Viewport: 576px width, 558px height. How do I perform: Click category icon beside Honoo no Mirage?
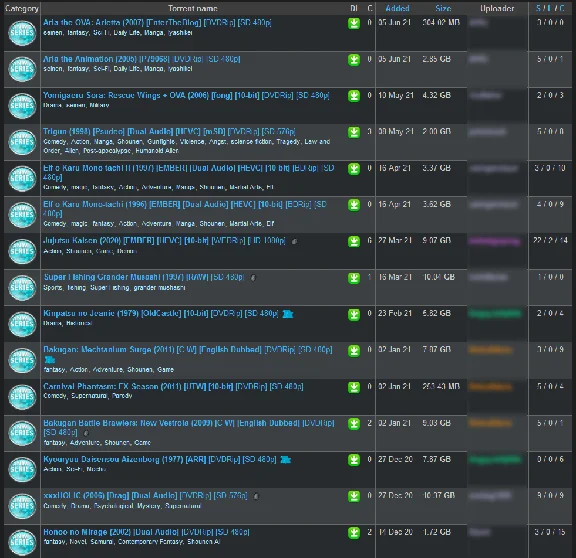(x=22, y=542)
